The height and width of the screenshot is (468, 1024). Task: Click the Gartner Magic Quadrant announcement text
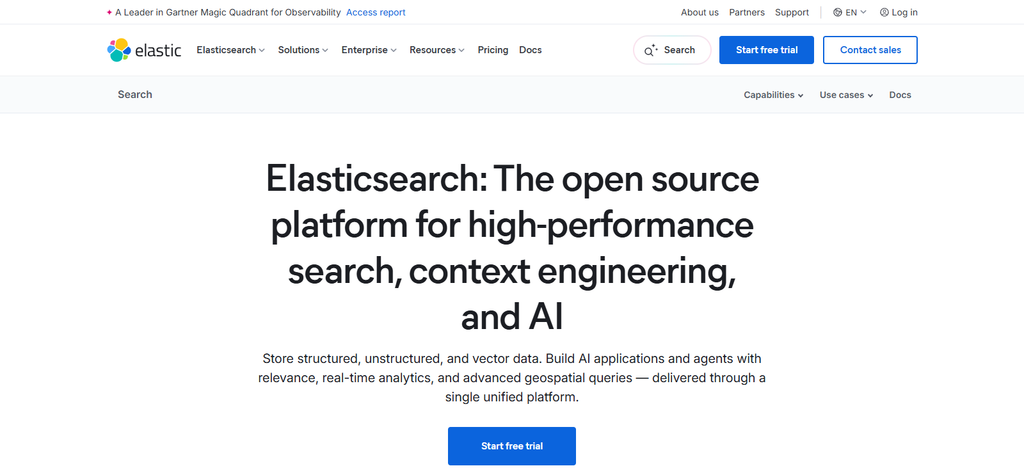(228, 12)
